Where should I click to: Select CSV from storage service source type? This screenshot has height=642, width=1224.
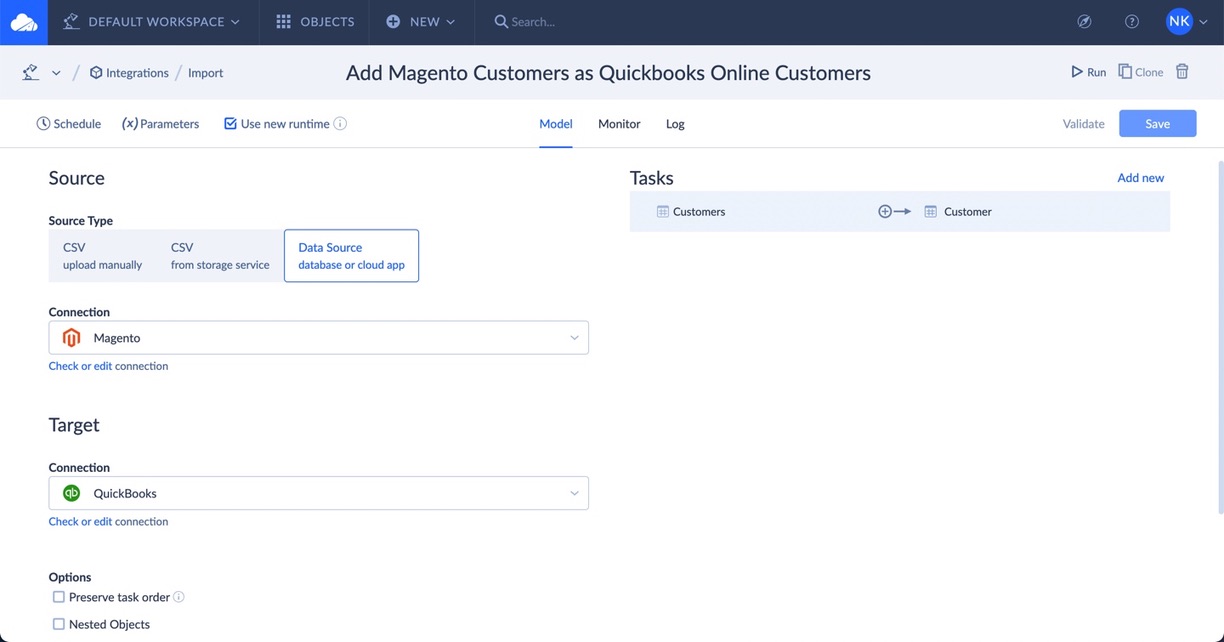pyautogui.click(x=220, y=256)
